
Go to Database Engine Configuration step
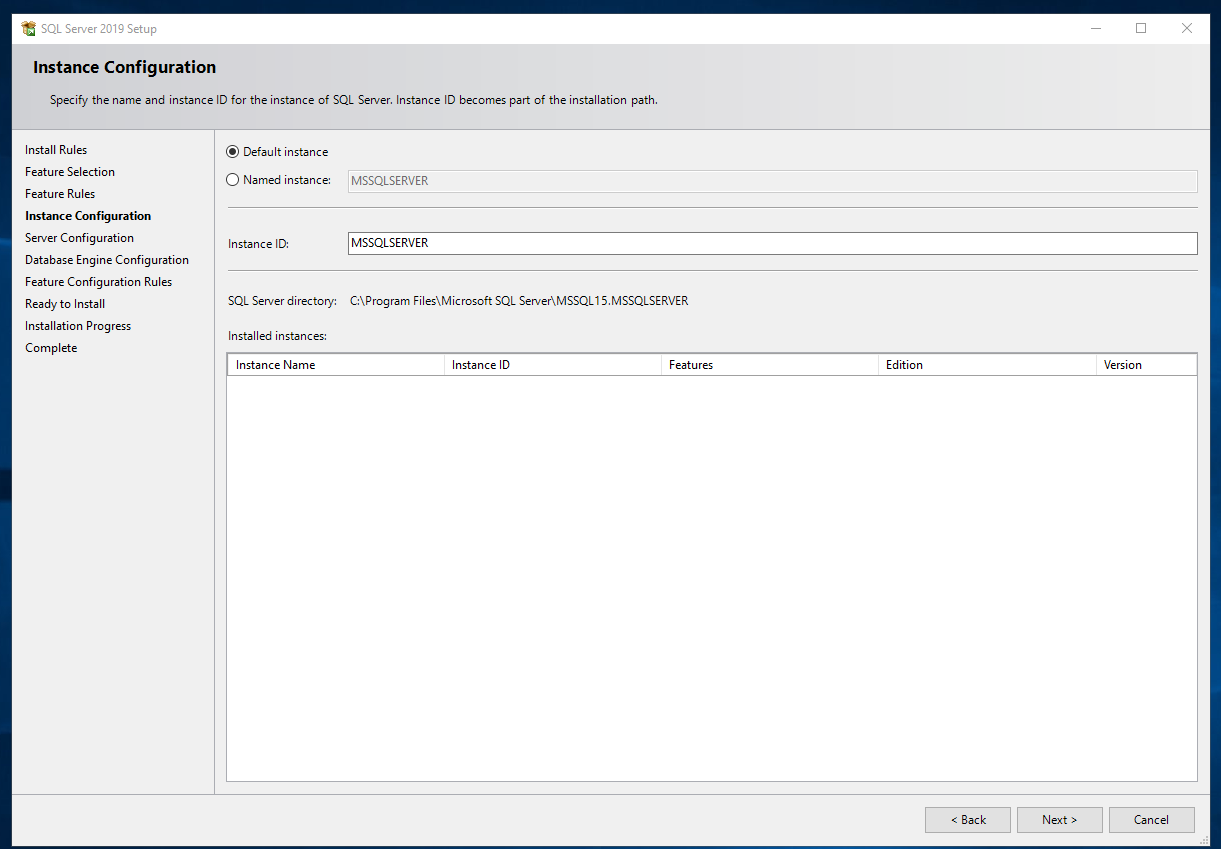107,260
